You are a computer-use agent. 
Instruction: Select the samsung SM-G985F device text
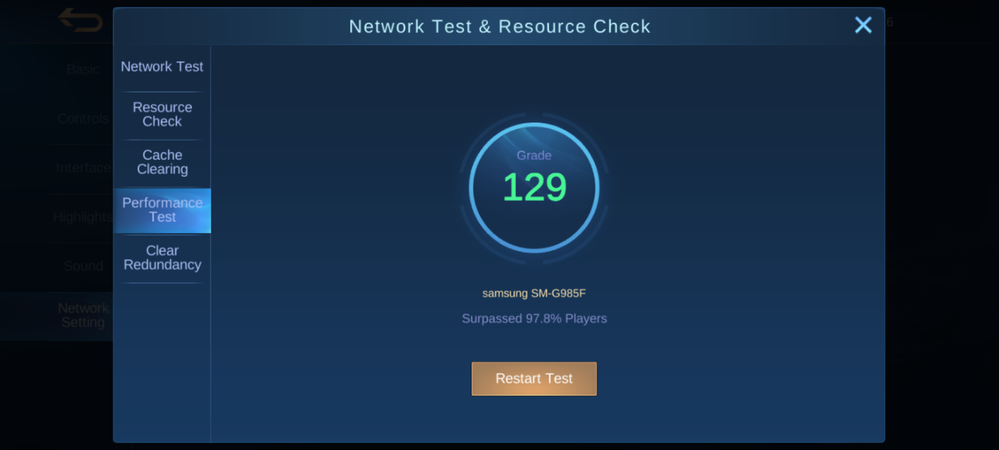click(534, 294)
